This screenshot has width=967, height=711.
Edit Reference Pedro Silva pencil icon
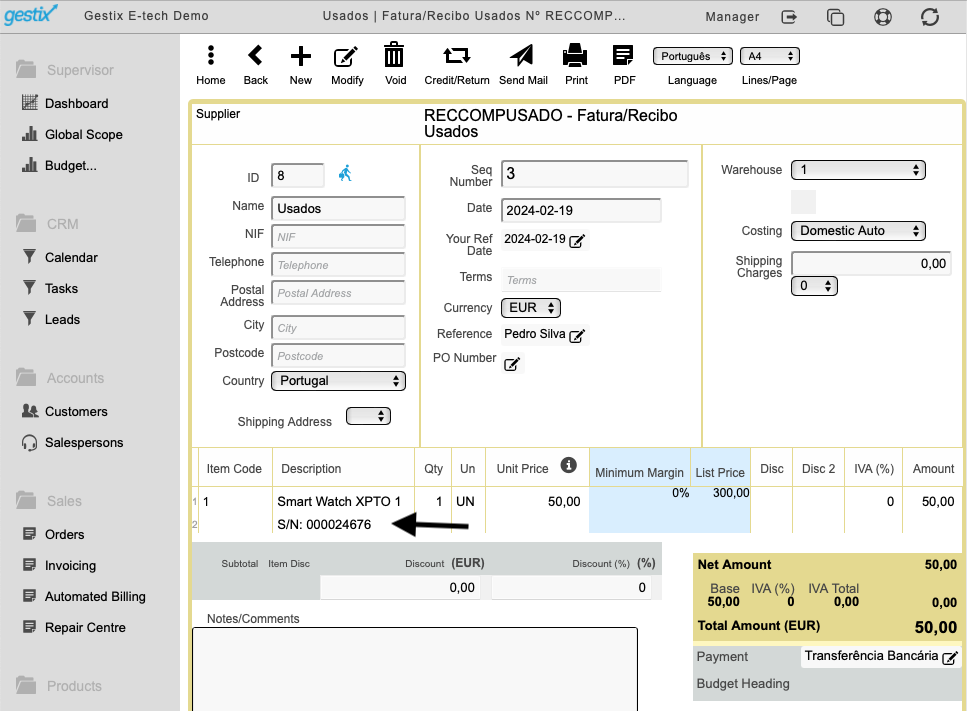pyautogui.click(x=577, y=335)
